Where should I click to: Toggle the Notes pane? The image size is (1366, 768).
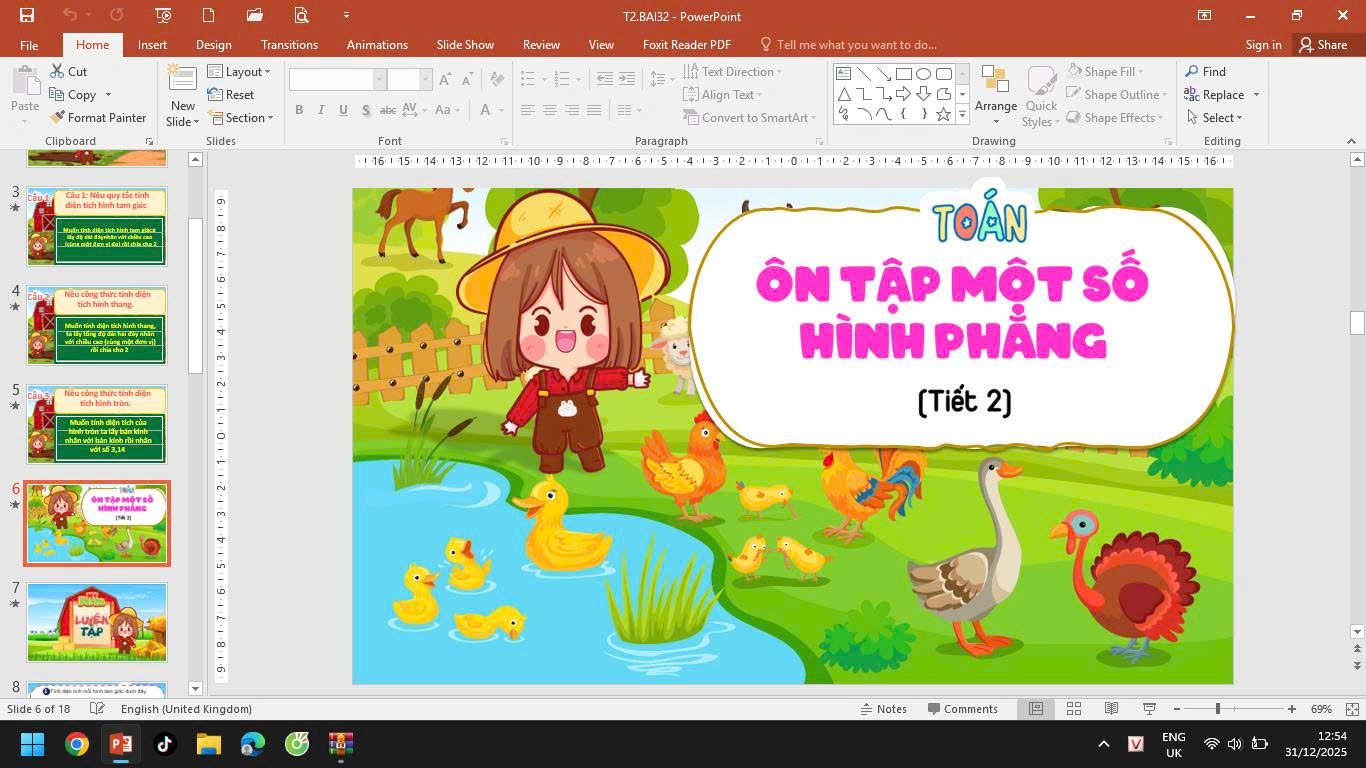(x=883, y=709)
